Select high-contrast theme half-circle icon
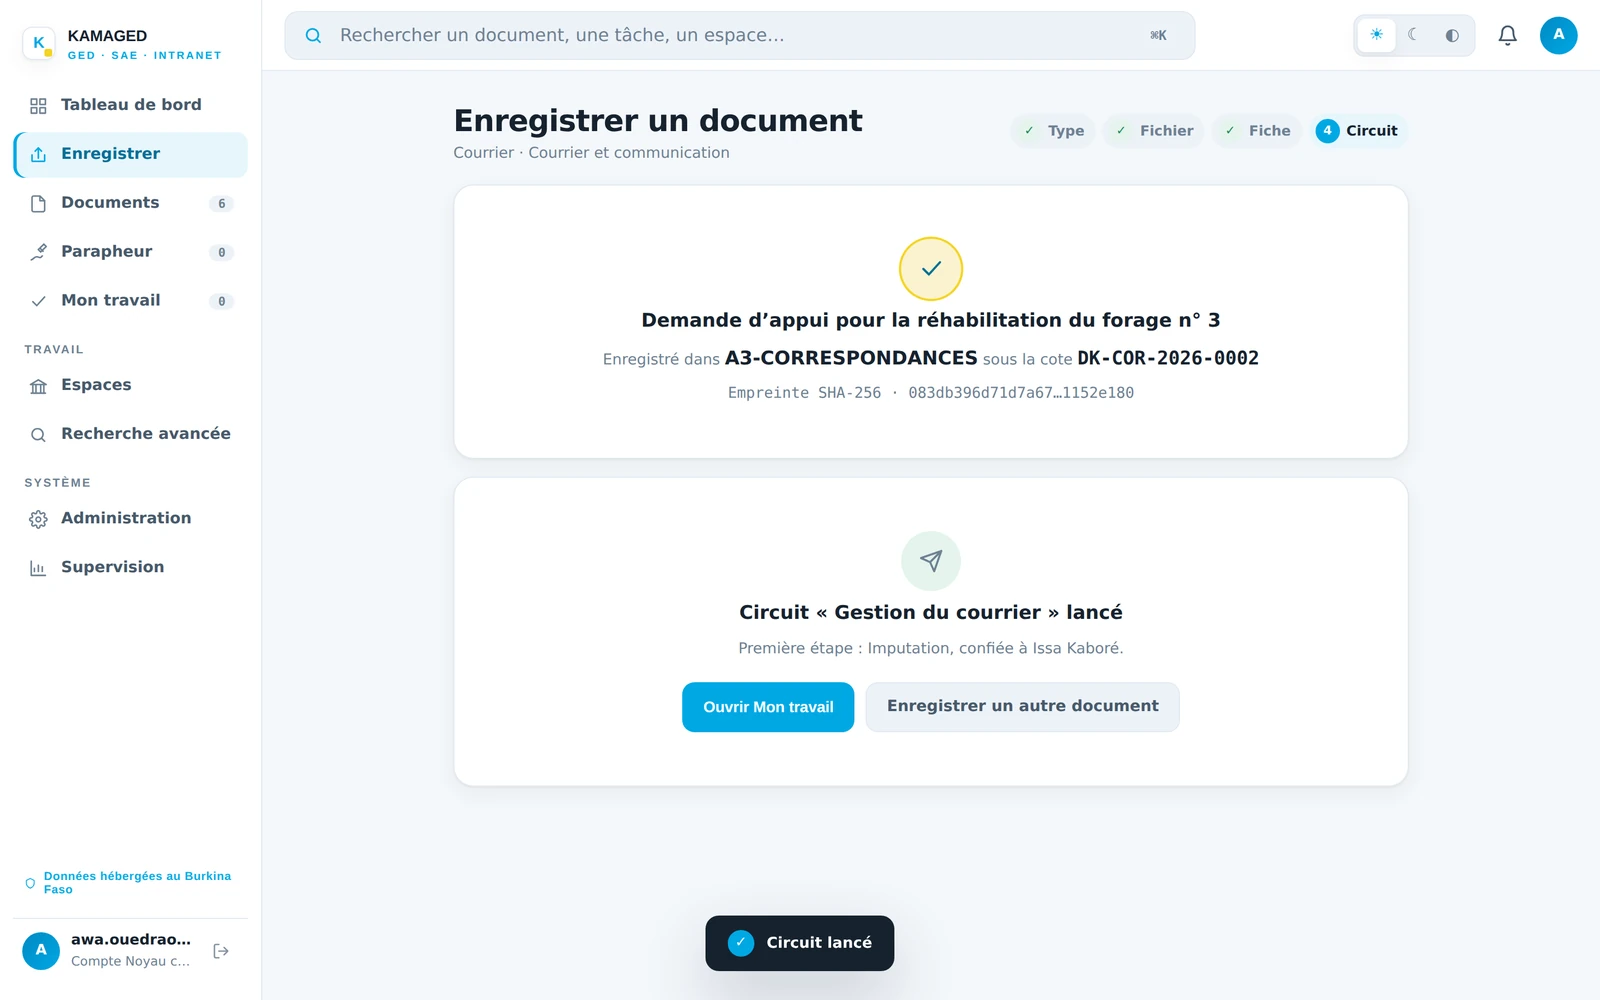Screen dimensions: 1600x1000 pos(1452,35)
